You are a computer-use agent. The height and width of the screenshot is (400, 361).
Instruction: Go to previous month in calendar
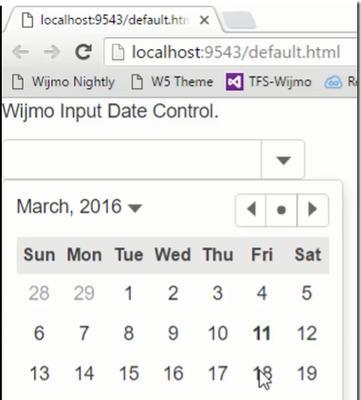pyautogui.click(x=251, y=210)
